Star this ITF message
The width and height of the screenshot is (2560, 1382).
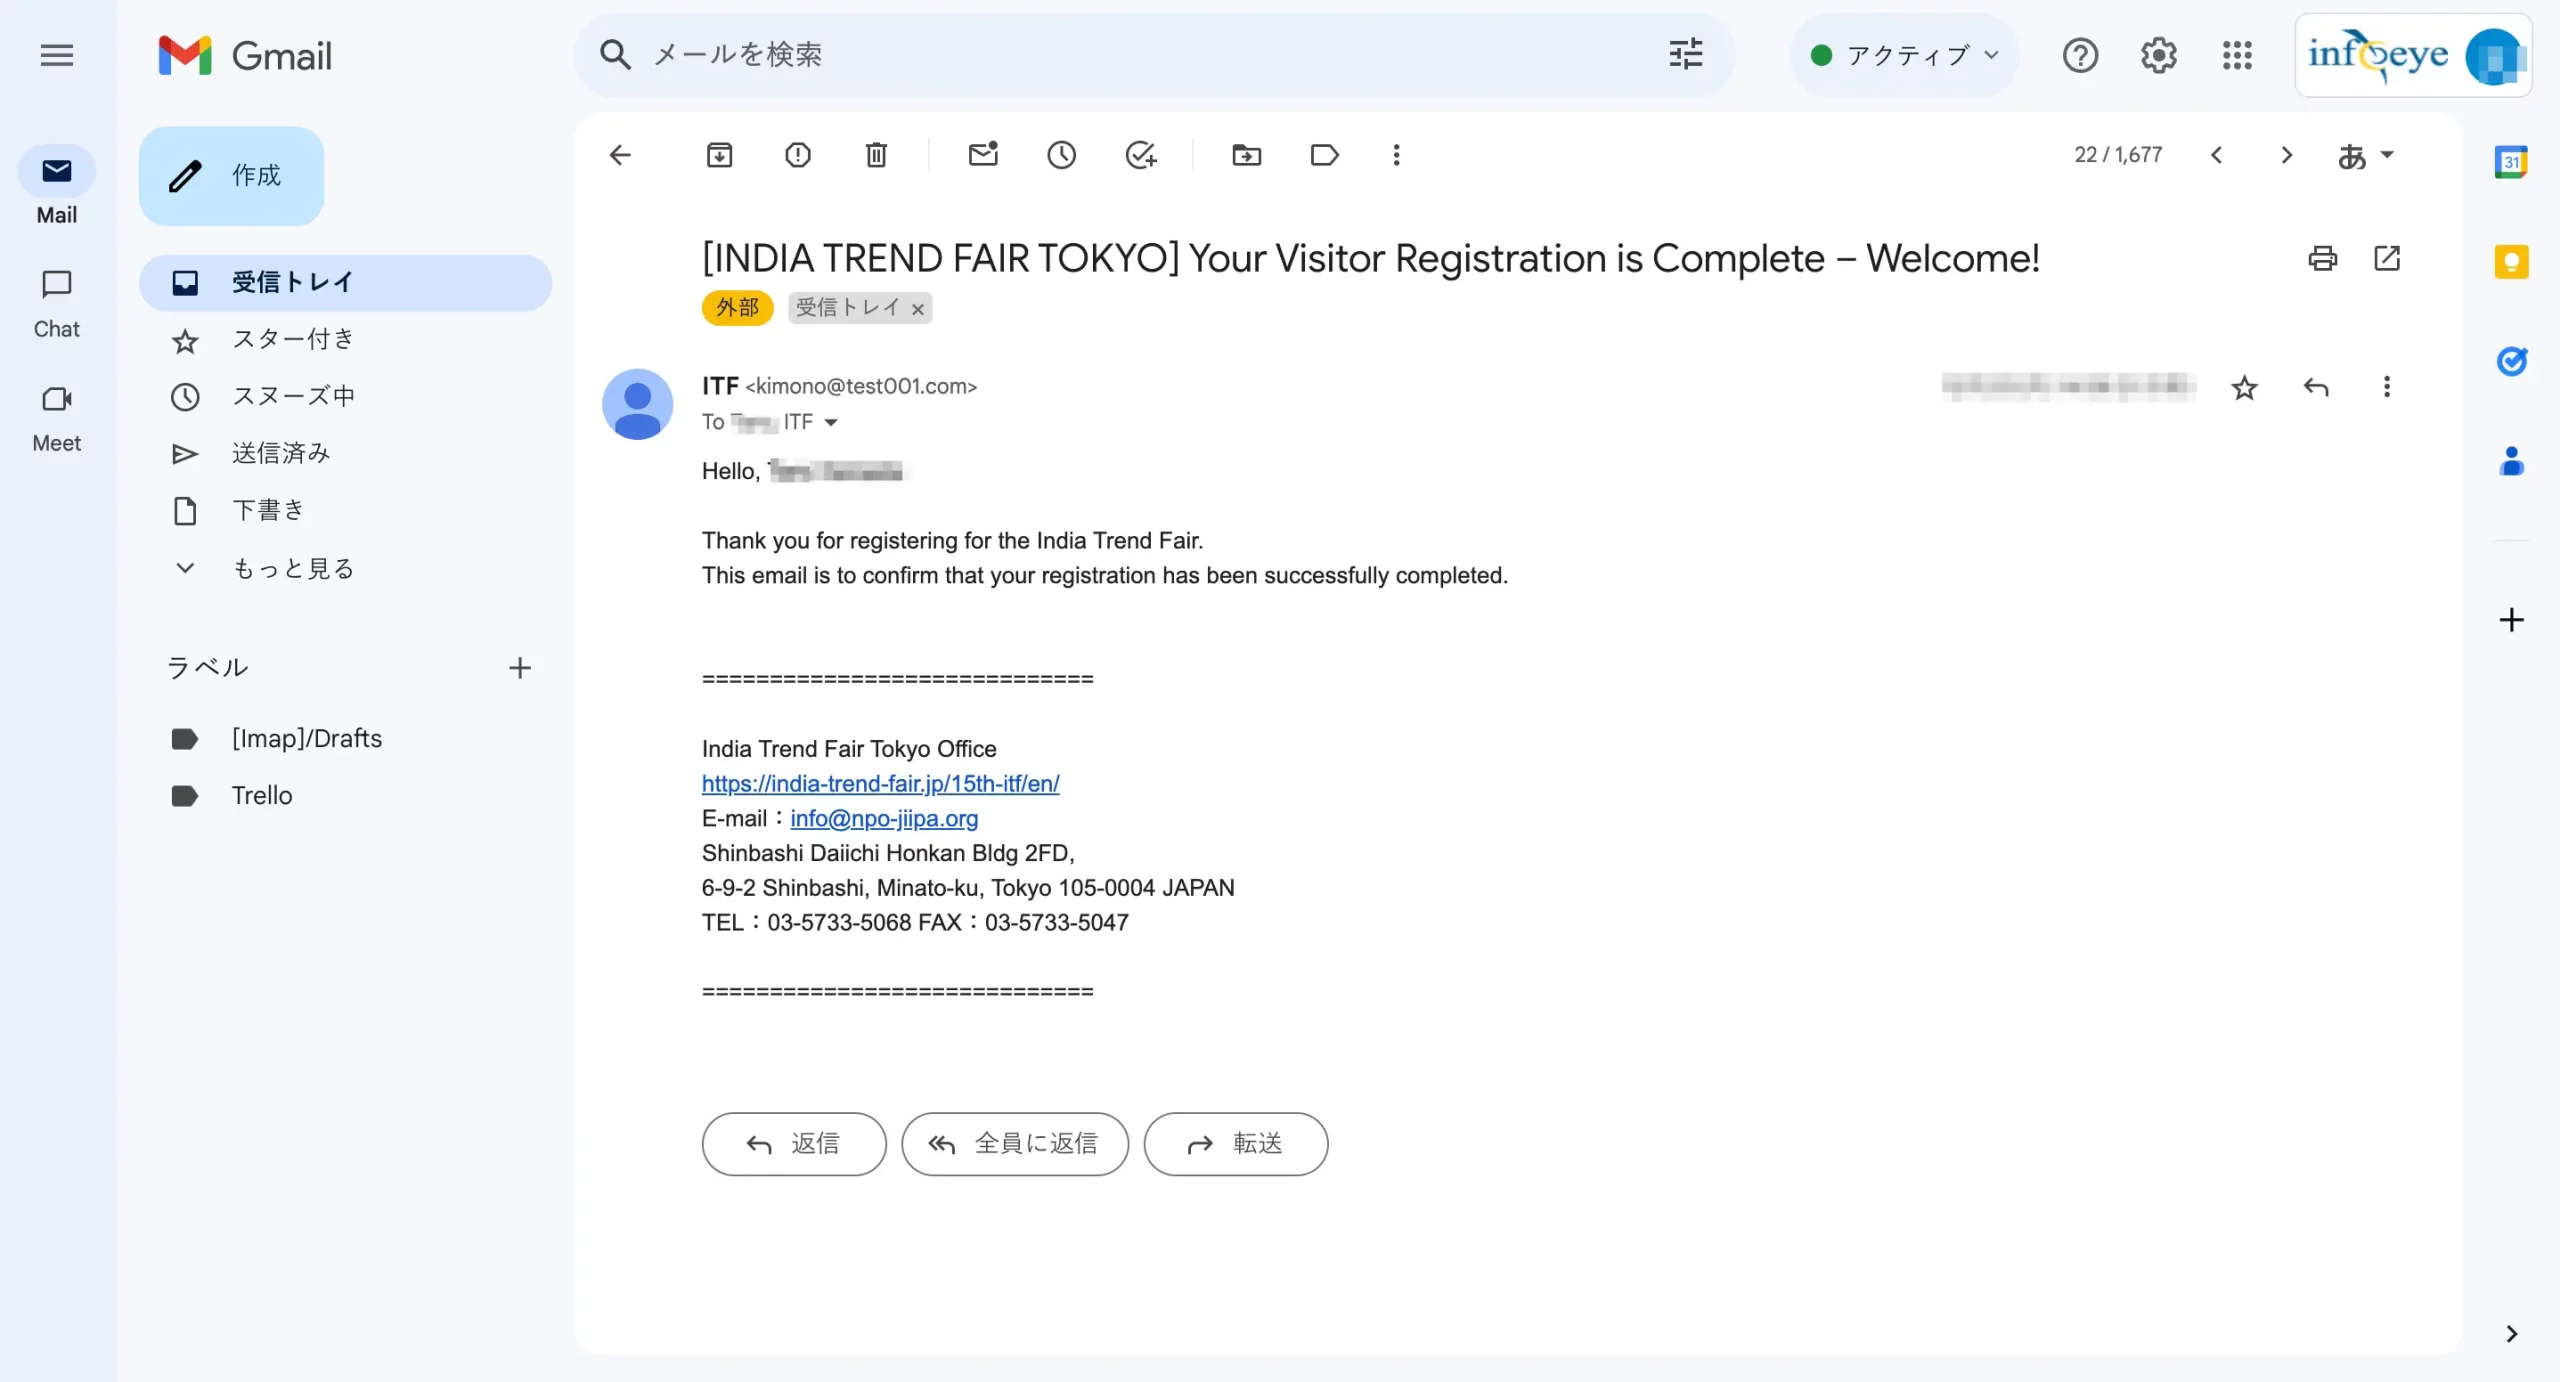[2245, 387]
